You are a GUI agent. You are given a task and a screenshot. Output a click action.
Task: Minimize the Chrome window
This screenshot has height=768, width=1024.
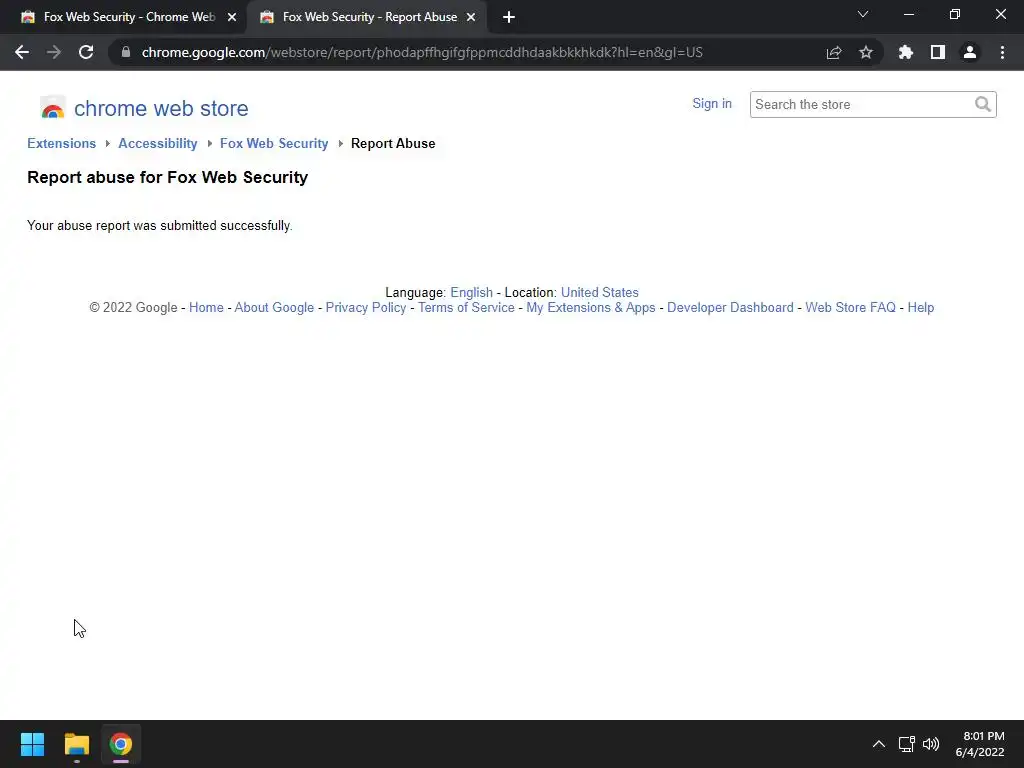[909, 14]
